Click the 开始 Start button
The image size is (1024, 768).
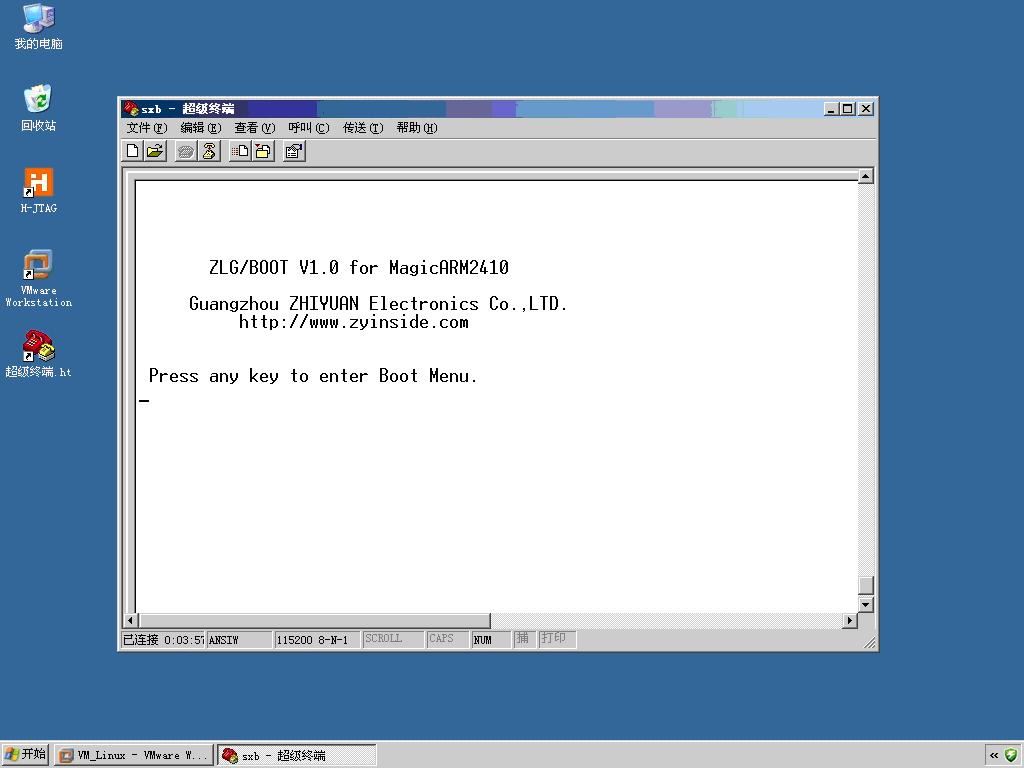tap(25, 755)
